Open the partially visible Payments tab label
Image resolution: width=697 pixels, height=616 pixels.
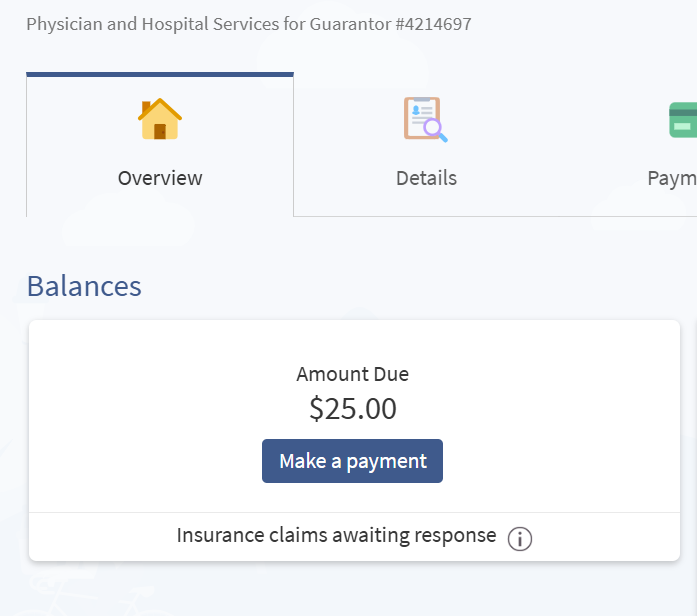pos(672,178)
